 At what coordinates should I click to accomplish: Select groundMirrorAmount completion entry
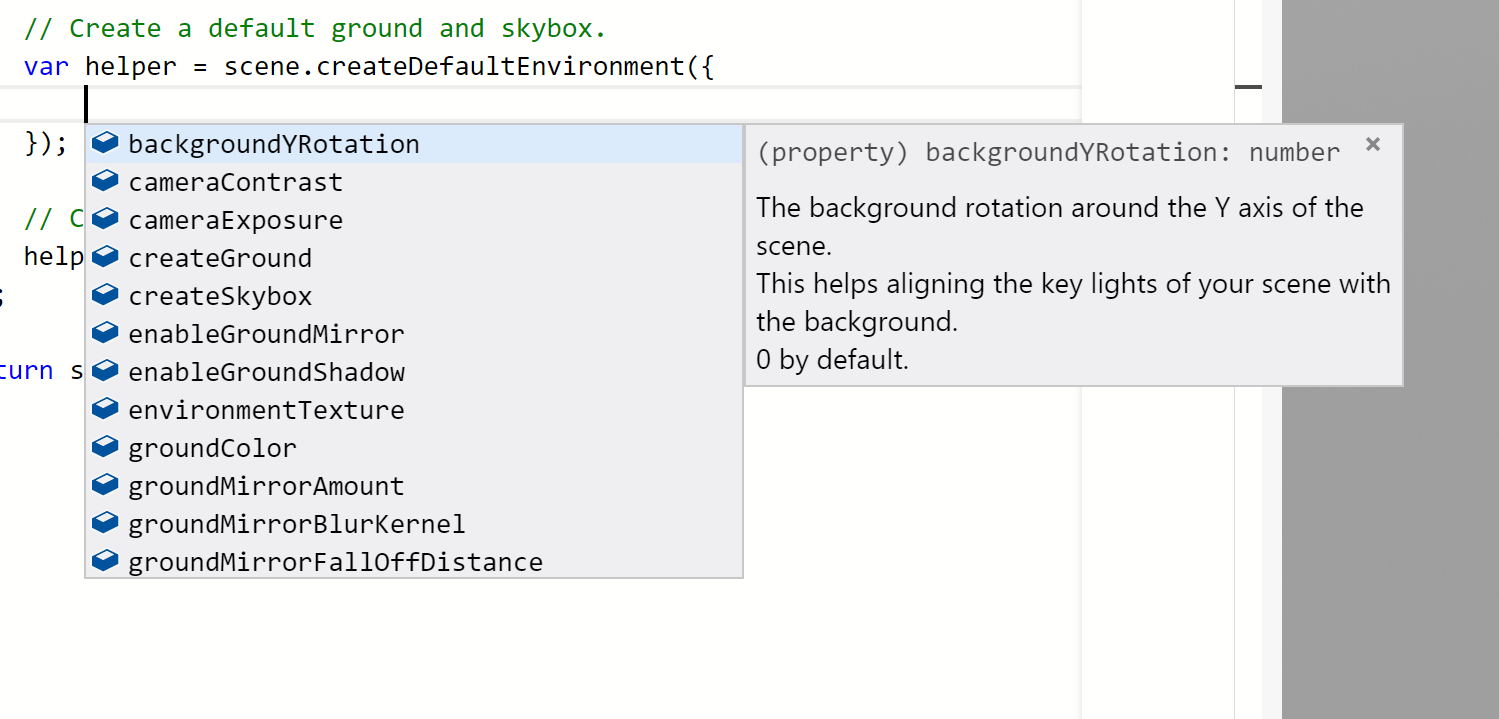coord(414,486)
